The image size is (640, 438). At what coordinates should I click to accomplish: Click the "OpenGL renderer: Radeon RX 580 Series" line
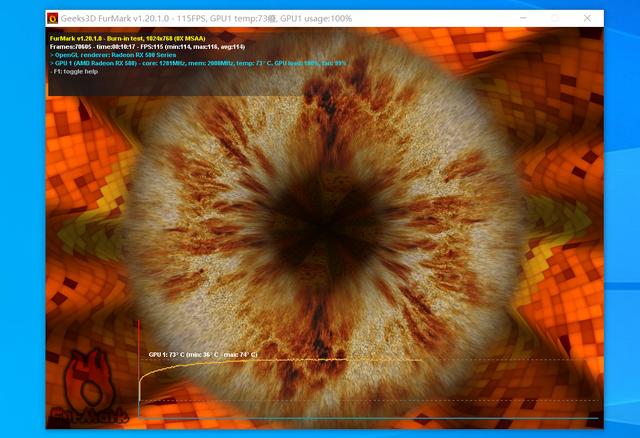113,55
